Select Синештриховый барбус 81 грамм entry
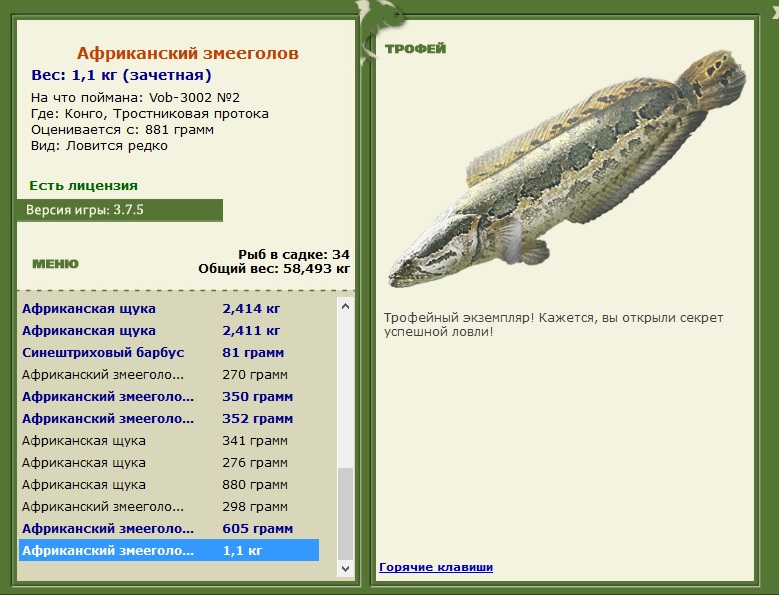 169,353
